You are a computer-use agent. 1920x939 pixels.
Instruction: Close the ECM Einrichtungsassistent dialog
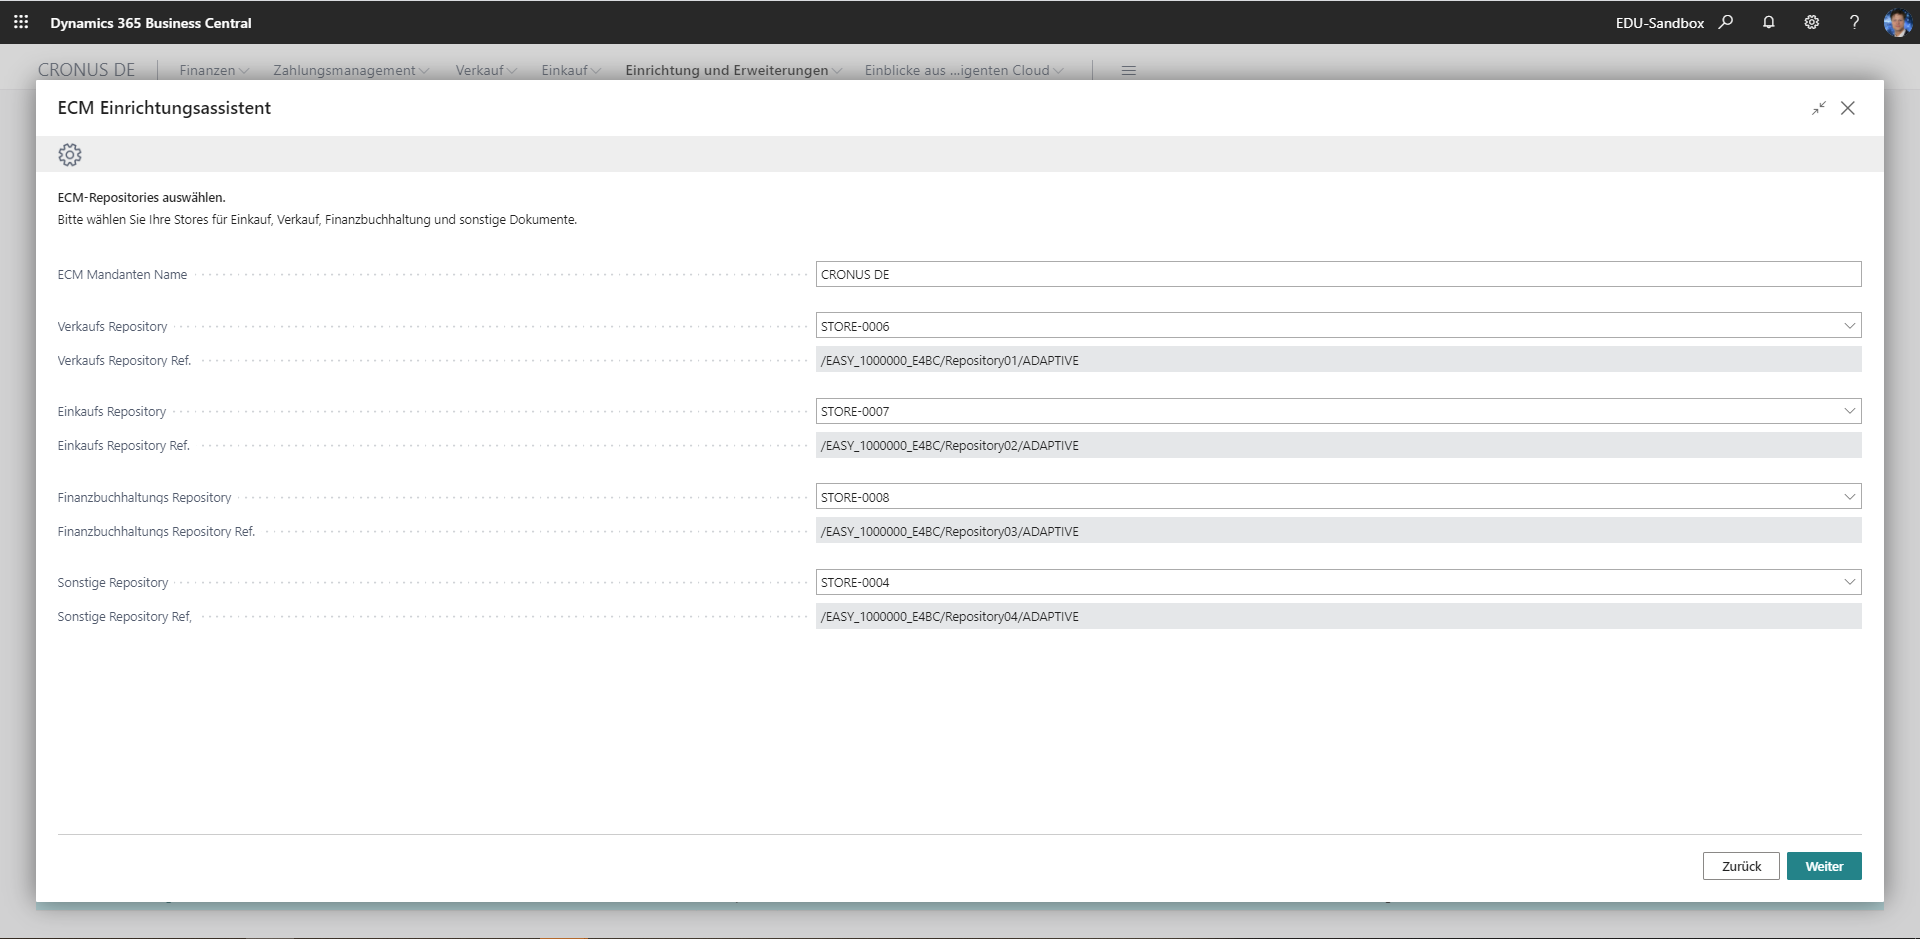(1848, 108)
